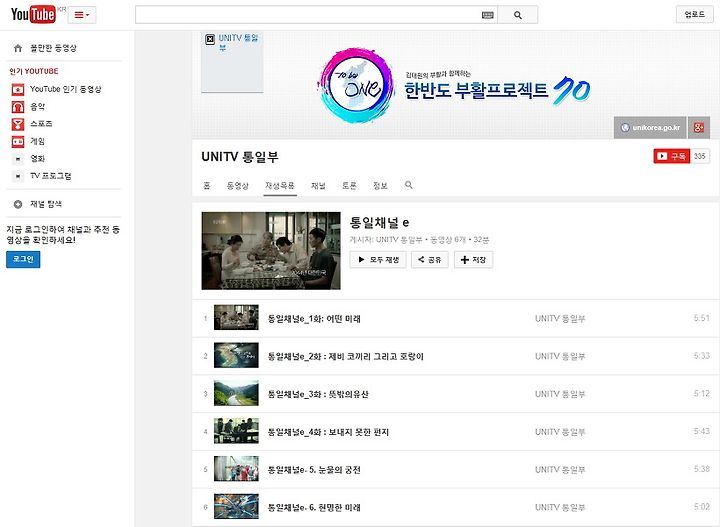Viewport: 720px width, 527px height.
Task: Switch to the 토론 discussion tab
Action: [x=349, y=185]
